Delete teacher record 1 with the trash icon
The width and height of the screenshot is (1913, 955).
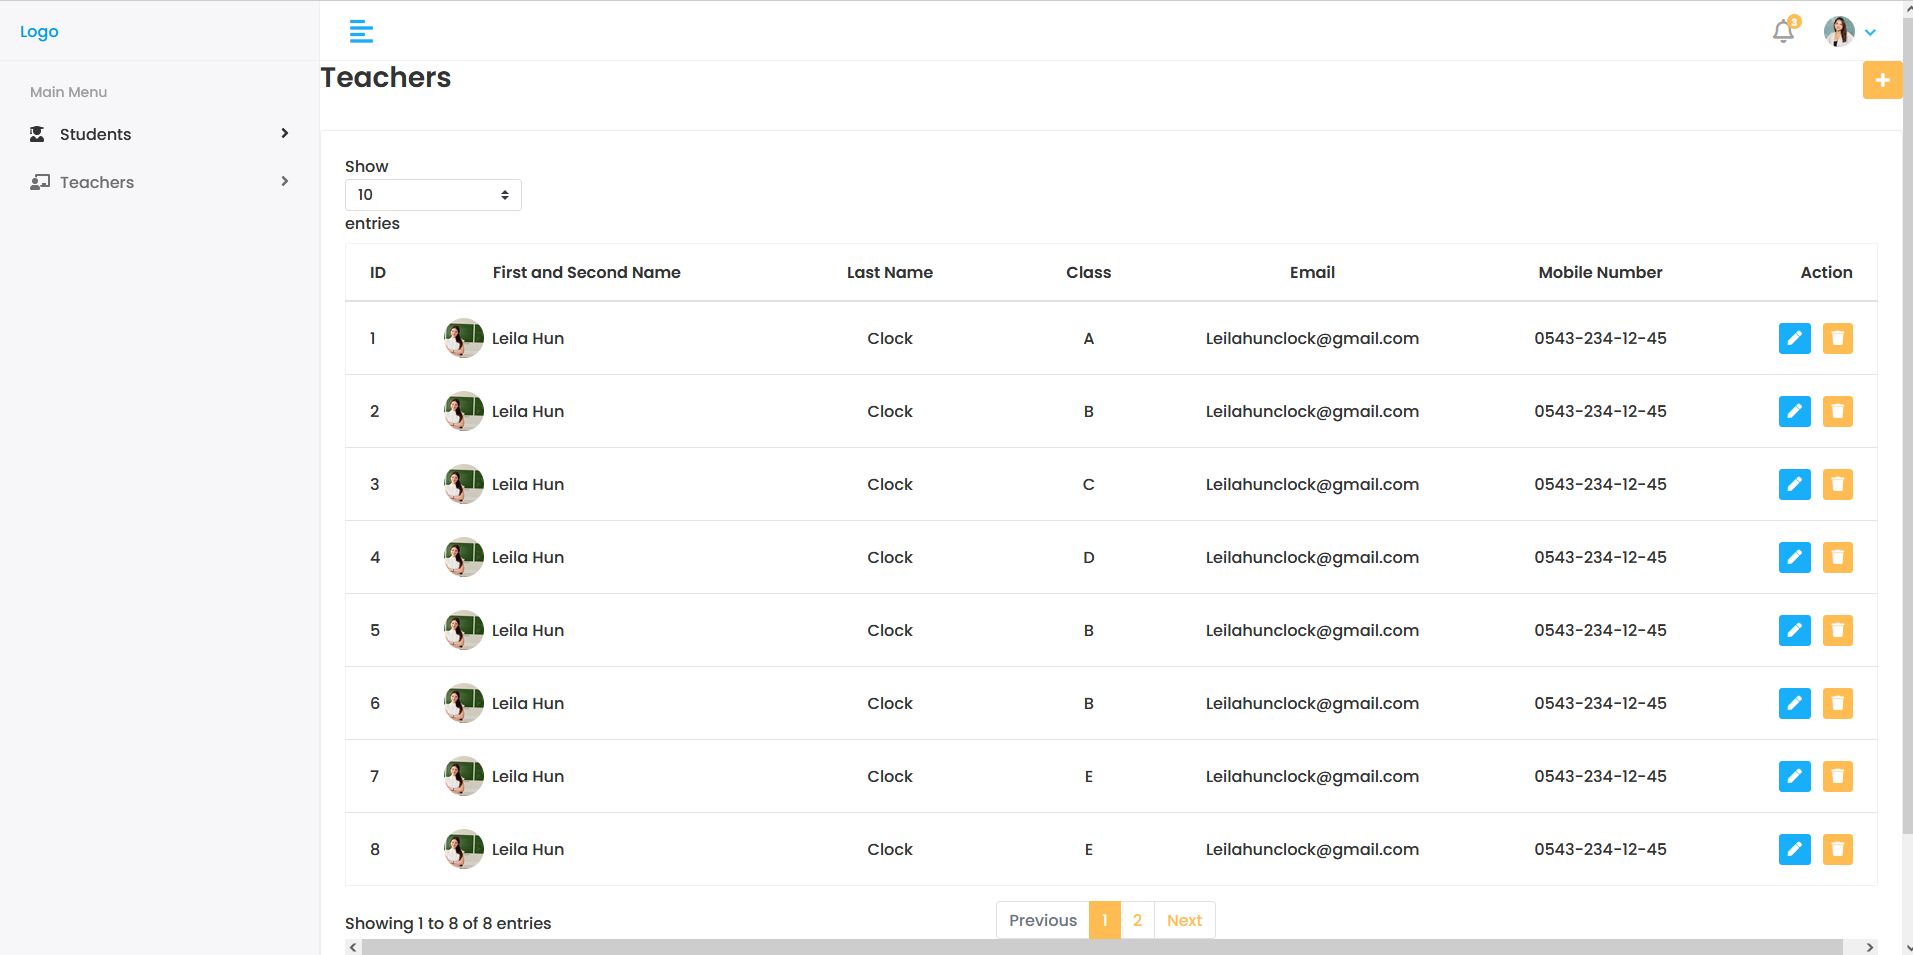pyautogui.click(x=1837, y=338)
